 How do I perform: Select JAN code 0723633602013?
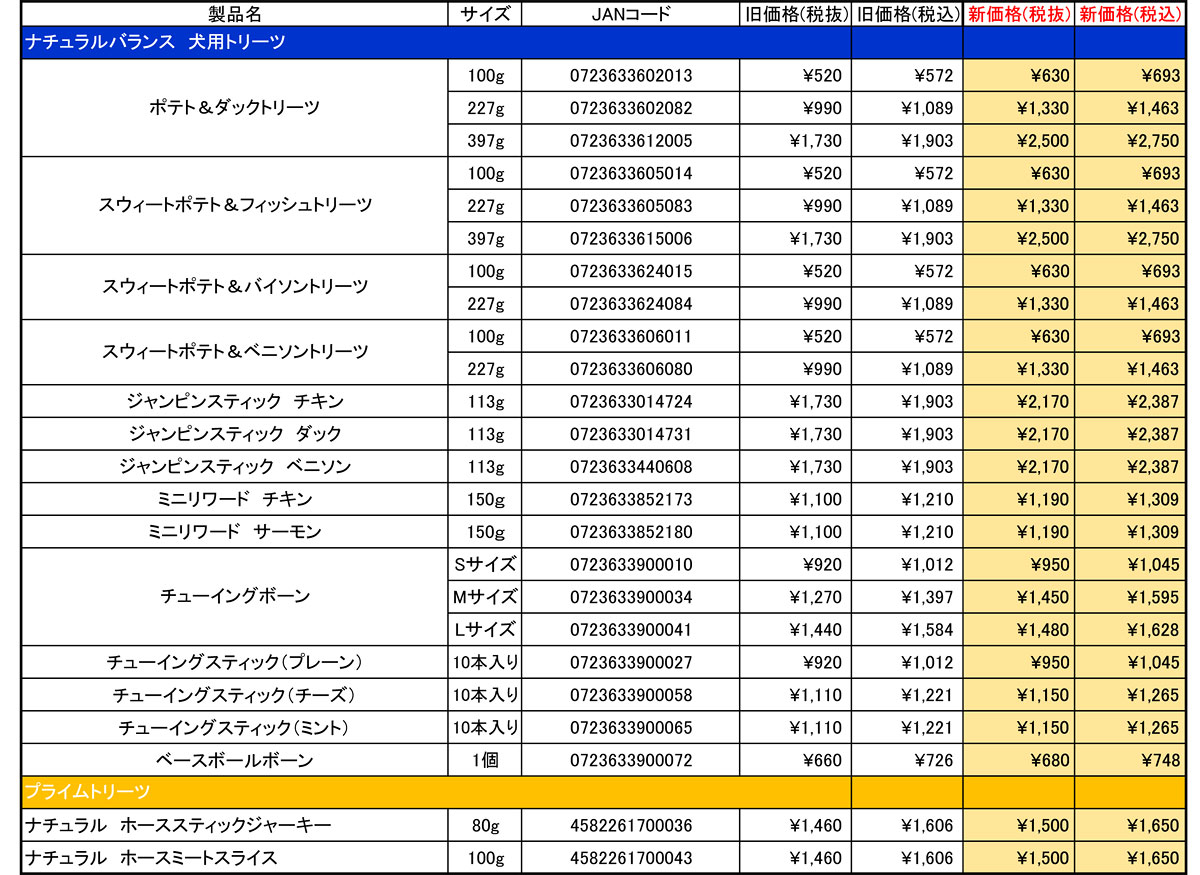631,75
